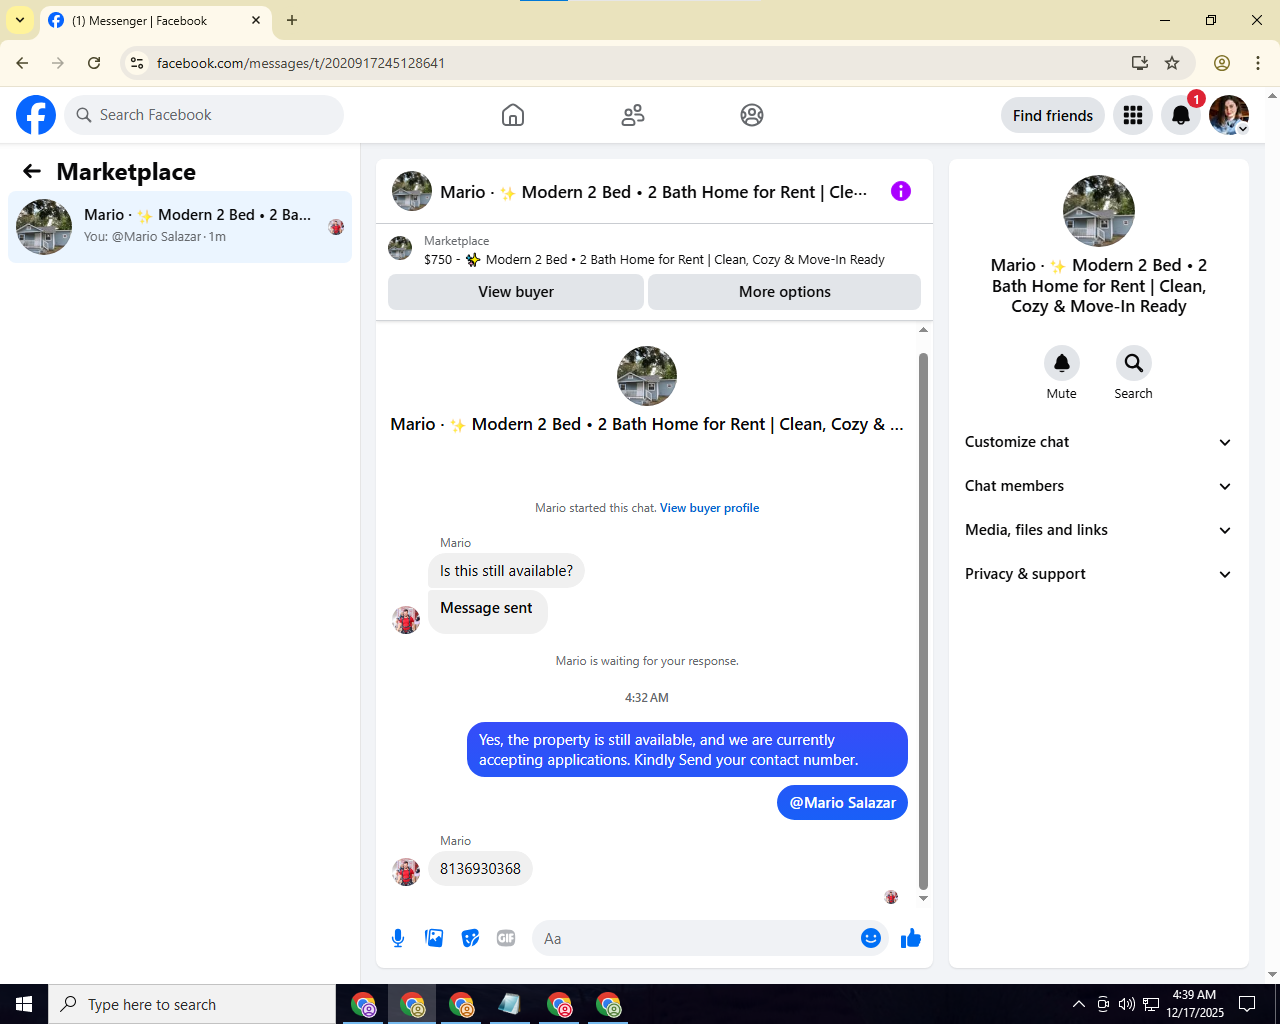View site information icon beside URL
The width and height of the screenshot is (1280, 1024).
click(x=137, y=63)
